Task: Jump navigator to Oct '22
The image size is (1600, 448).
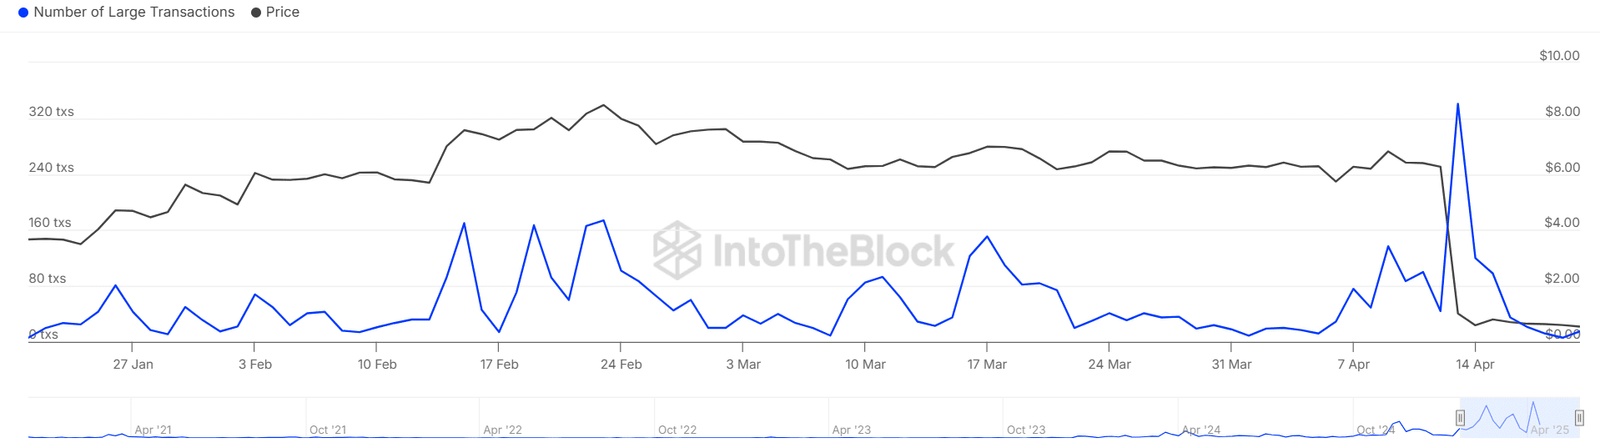Action: (677, 430)
